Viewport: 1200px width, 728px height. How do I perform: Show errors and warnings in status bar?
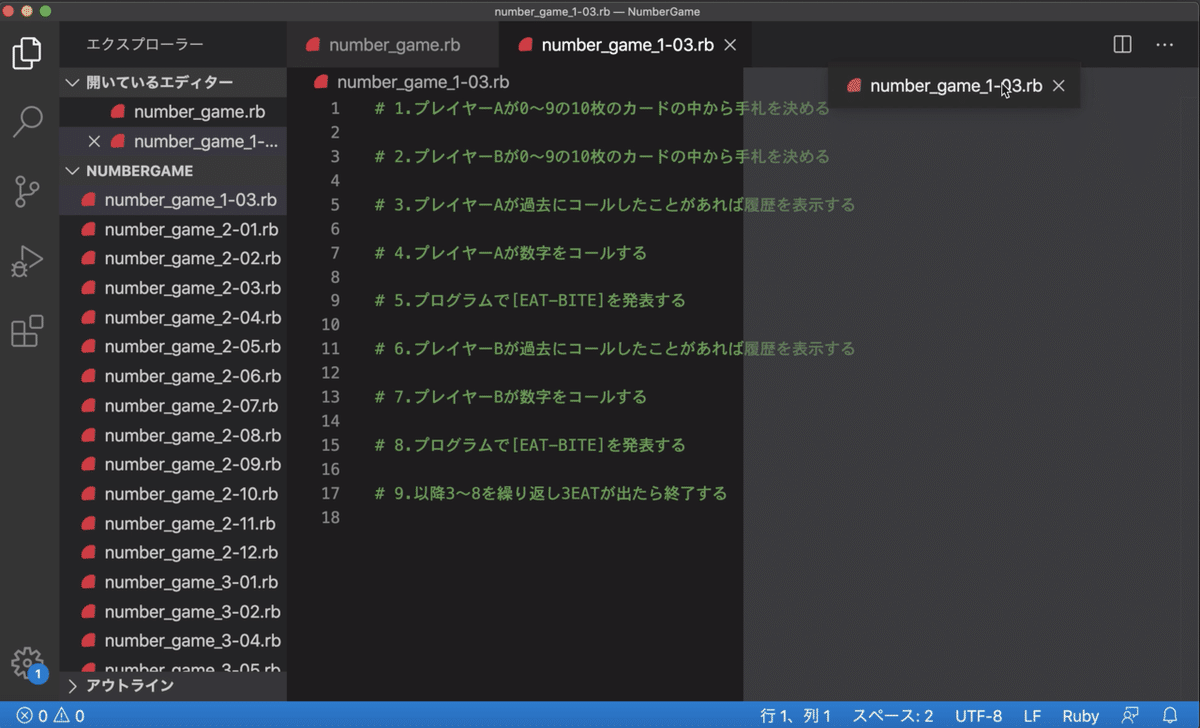click(x=50, y=716)
